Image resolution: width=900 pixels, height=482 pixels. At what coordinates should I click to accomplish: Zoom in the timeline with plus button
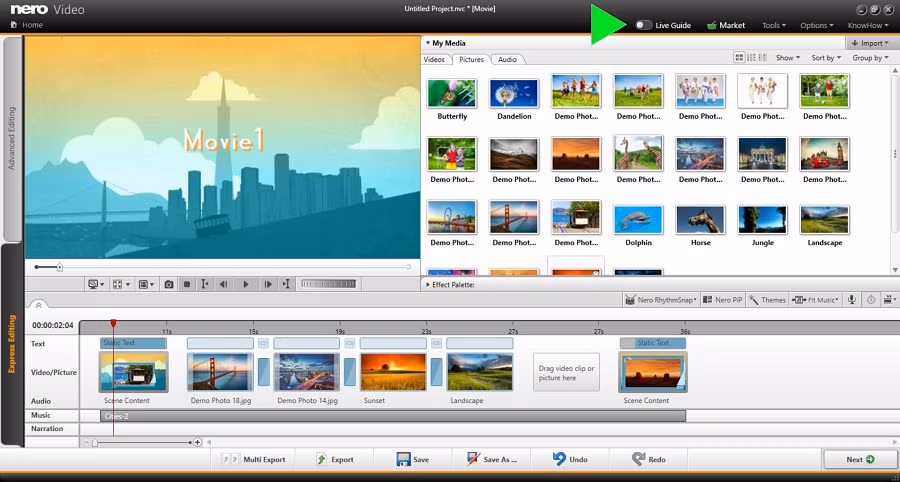[197, 442]
